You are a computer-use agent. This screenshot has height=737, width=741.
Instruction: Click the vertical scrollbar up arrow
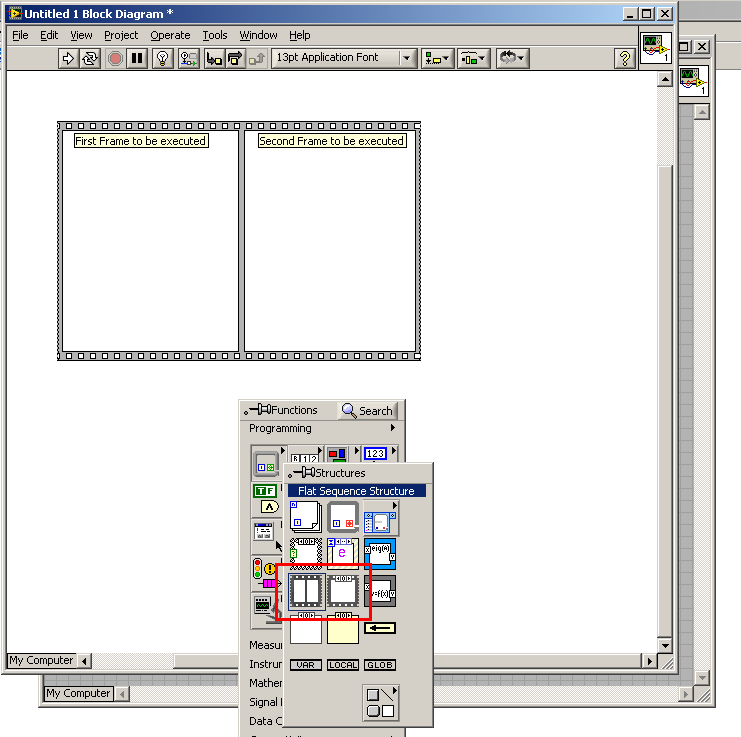(665, 79)
